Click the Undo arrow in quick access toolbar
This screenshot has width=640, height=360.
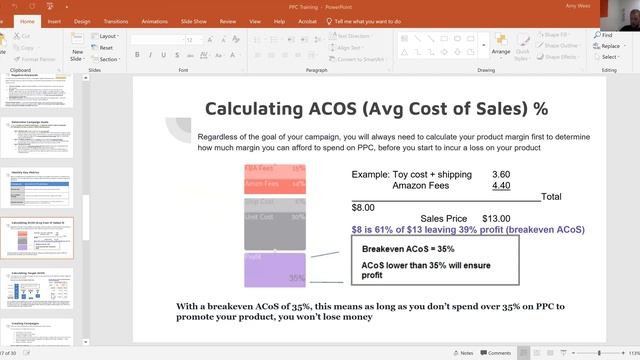pos(15,7)
